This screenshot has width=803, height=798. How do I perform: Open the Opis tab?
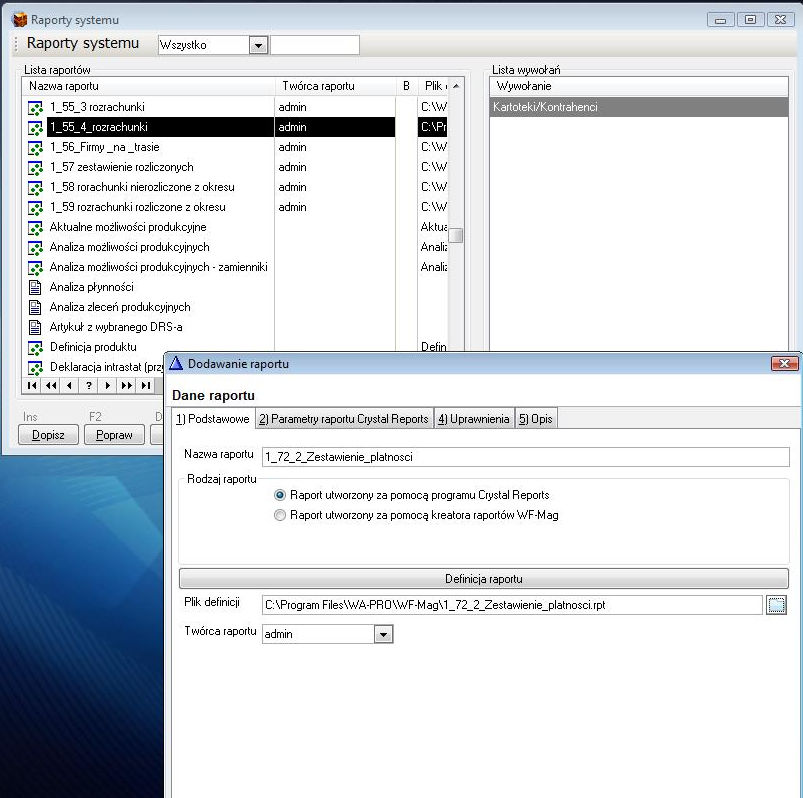coord(535,419)
